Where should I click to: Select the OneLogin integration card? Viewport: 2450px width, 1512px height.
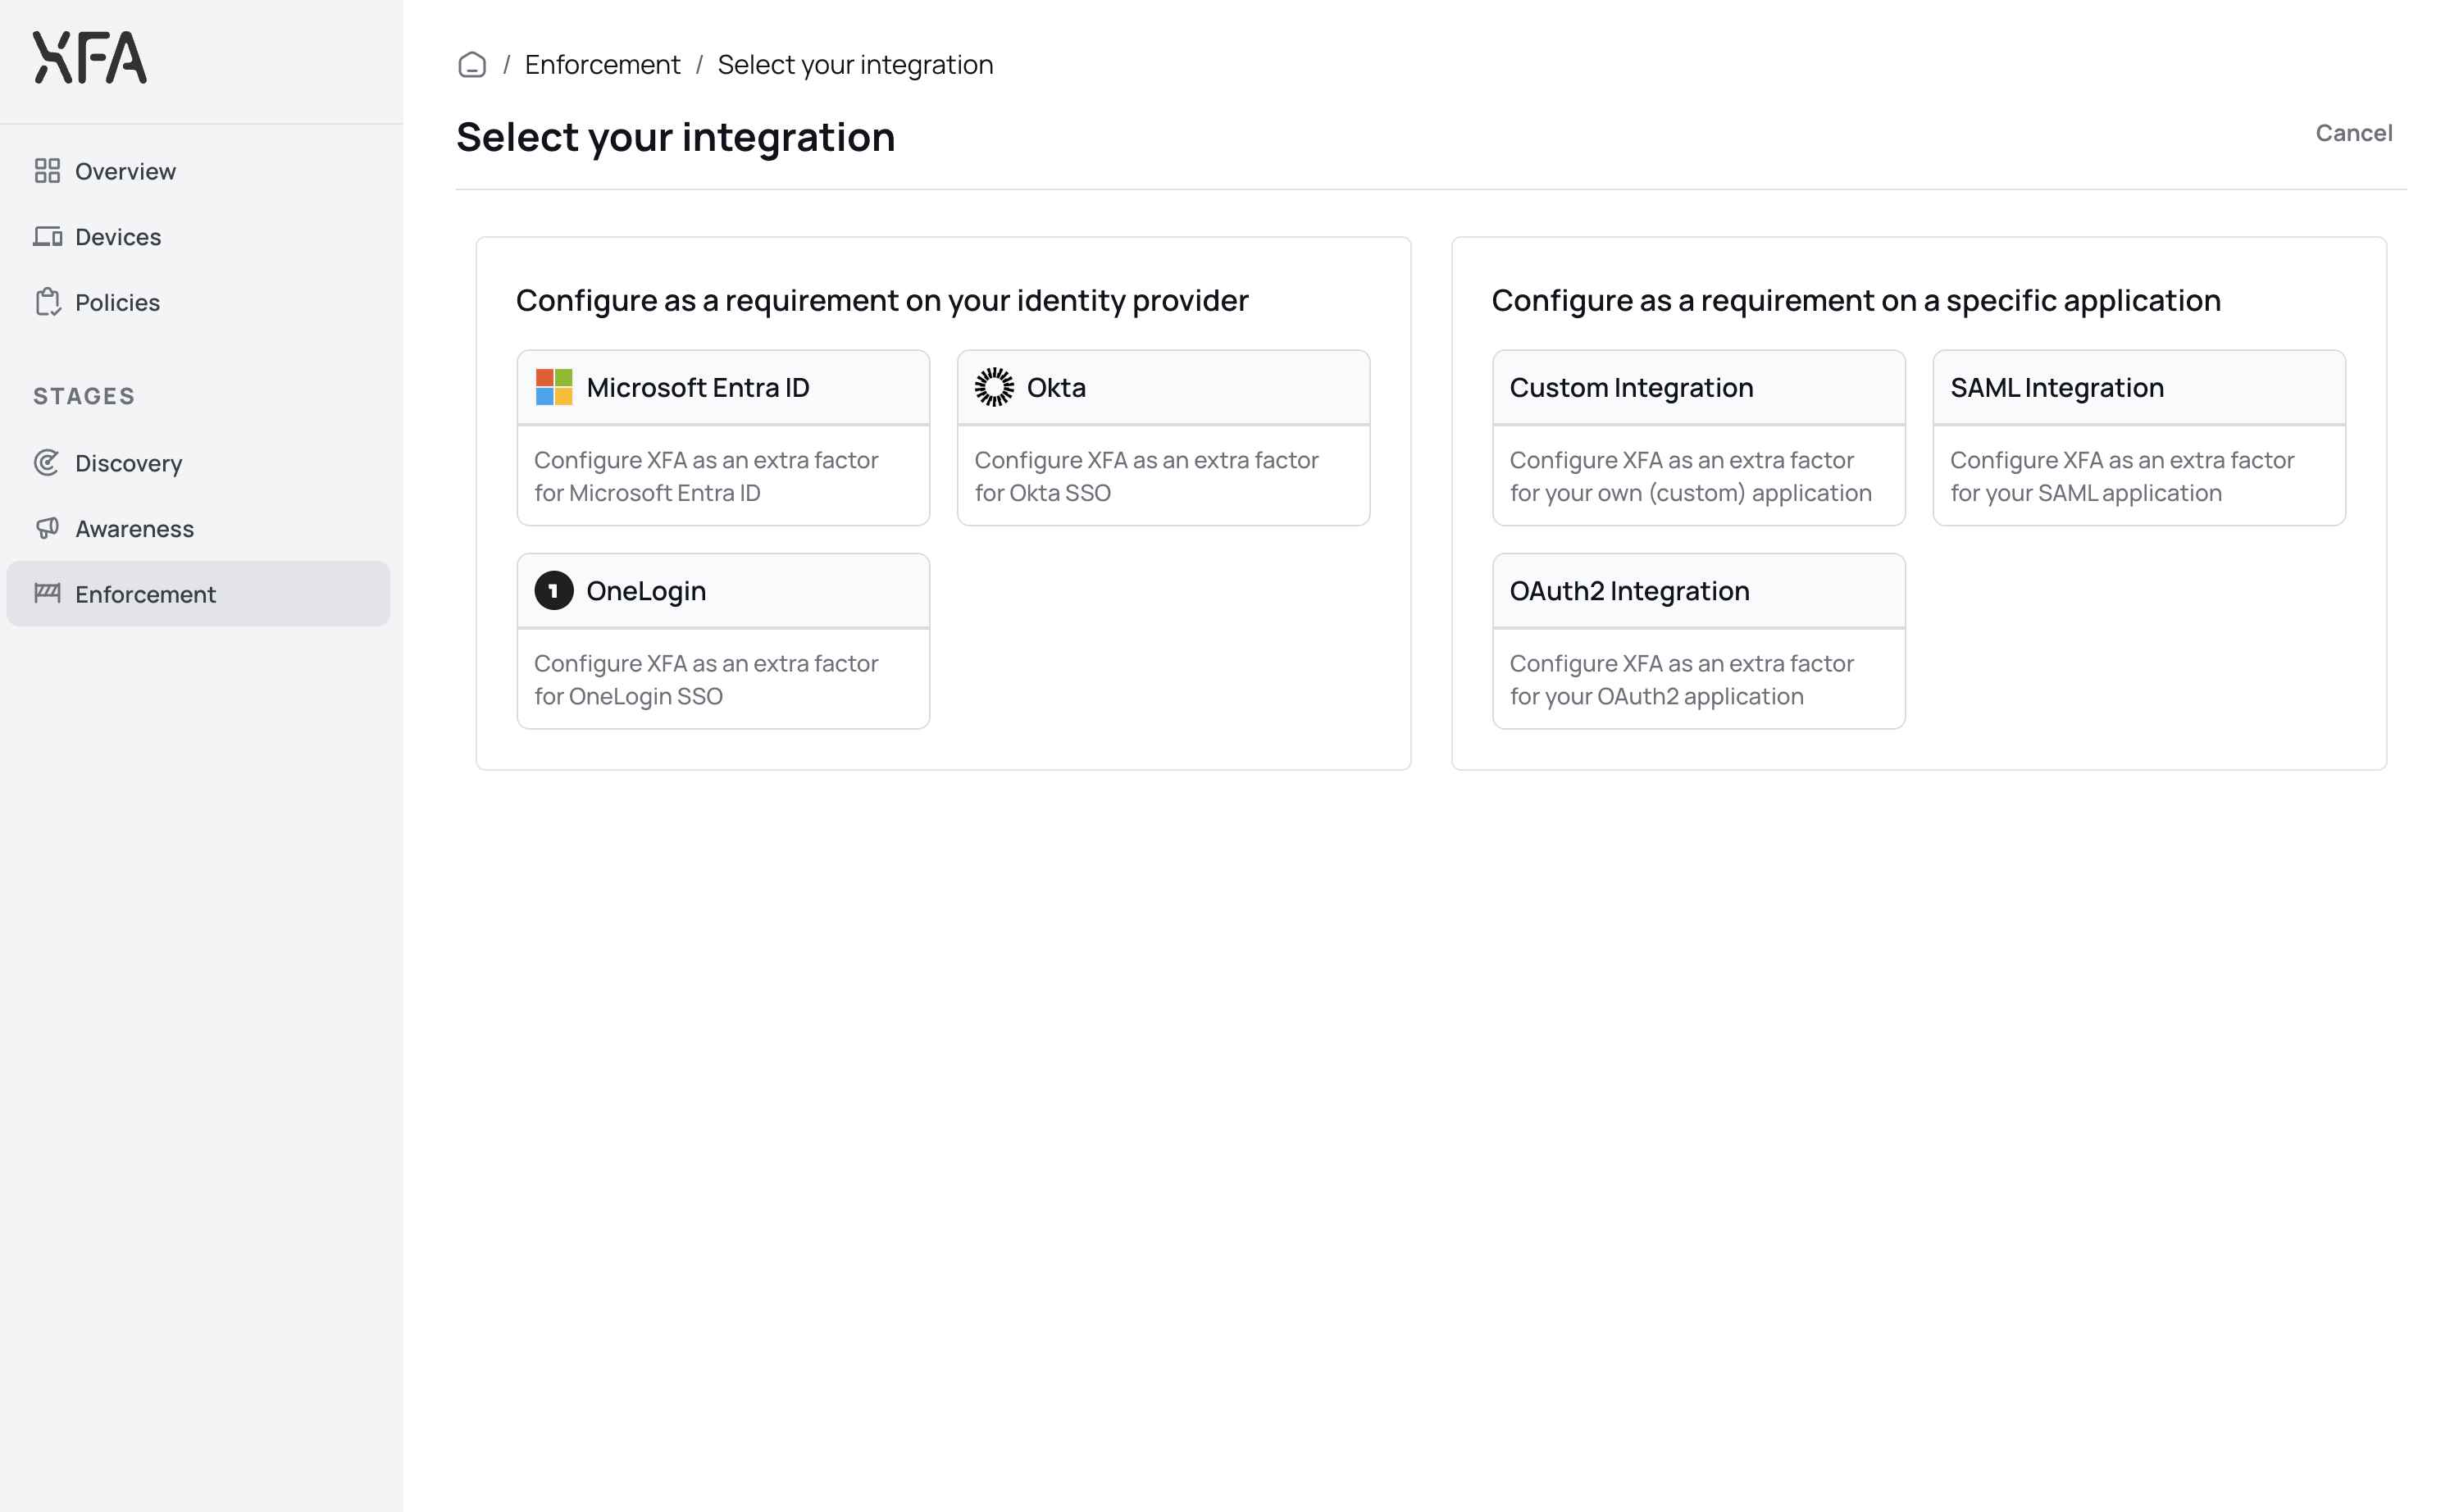[x=723, y=641]
